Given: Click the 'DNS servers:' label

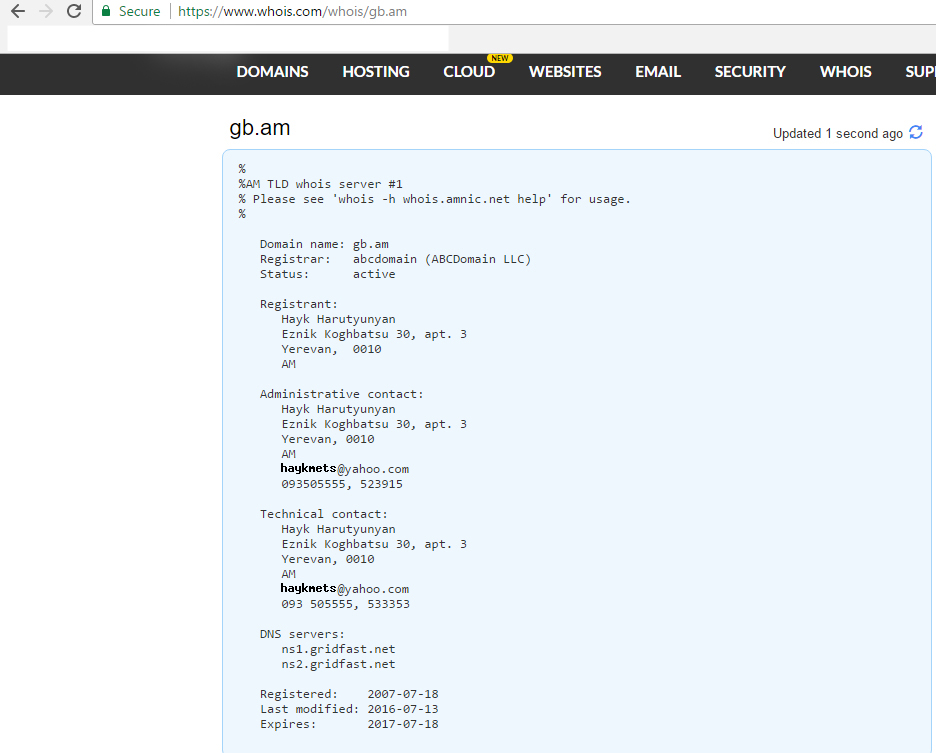Looking at the screenshot, I should [302, 634].
